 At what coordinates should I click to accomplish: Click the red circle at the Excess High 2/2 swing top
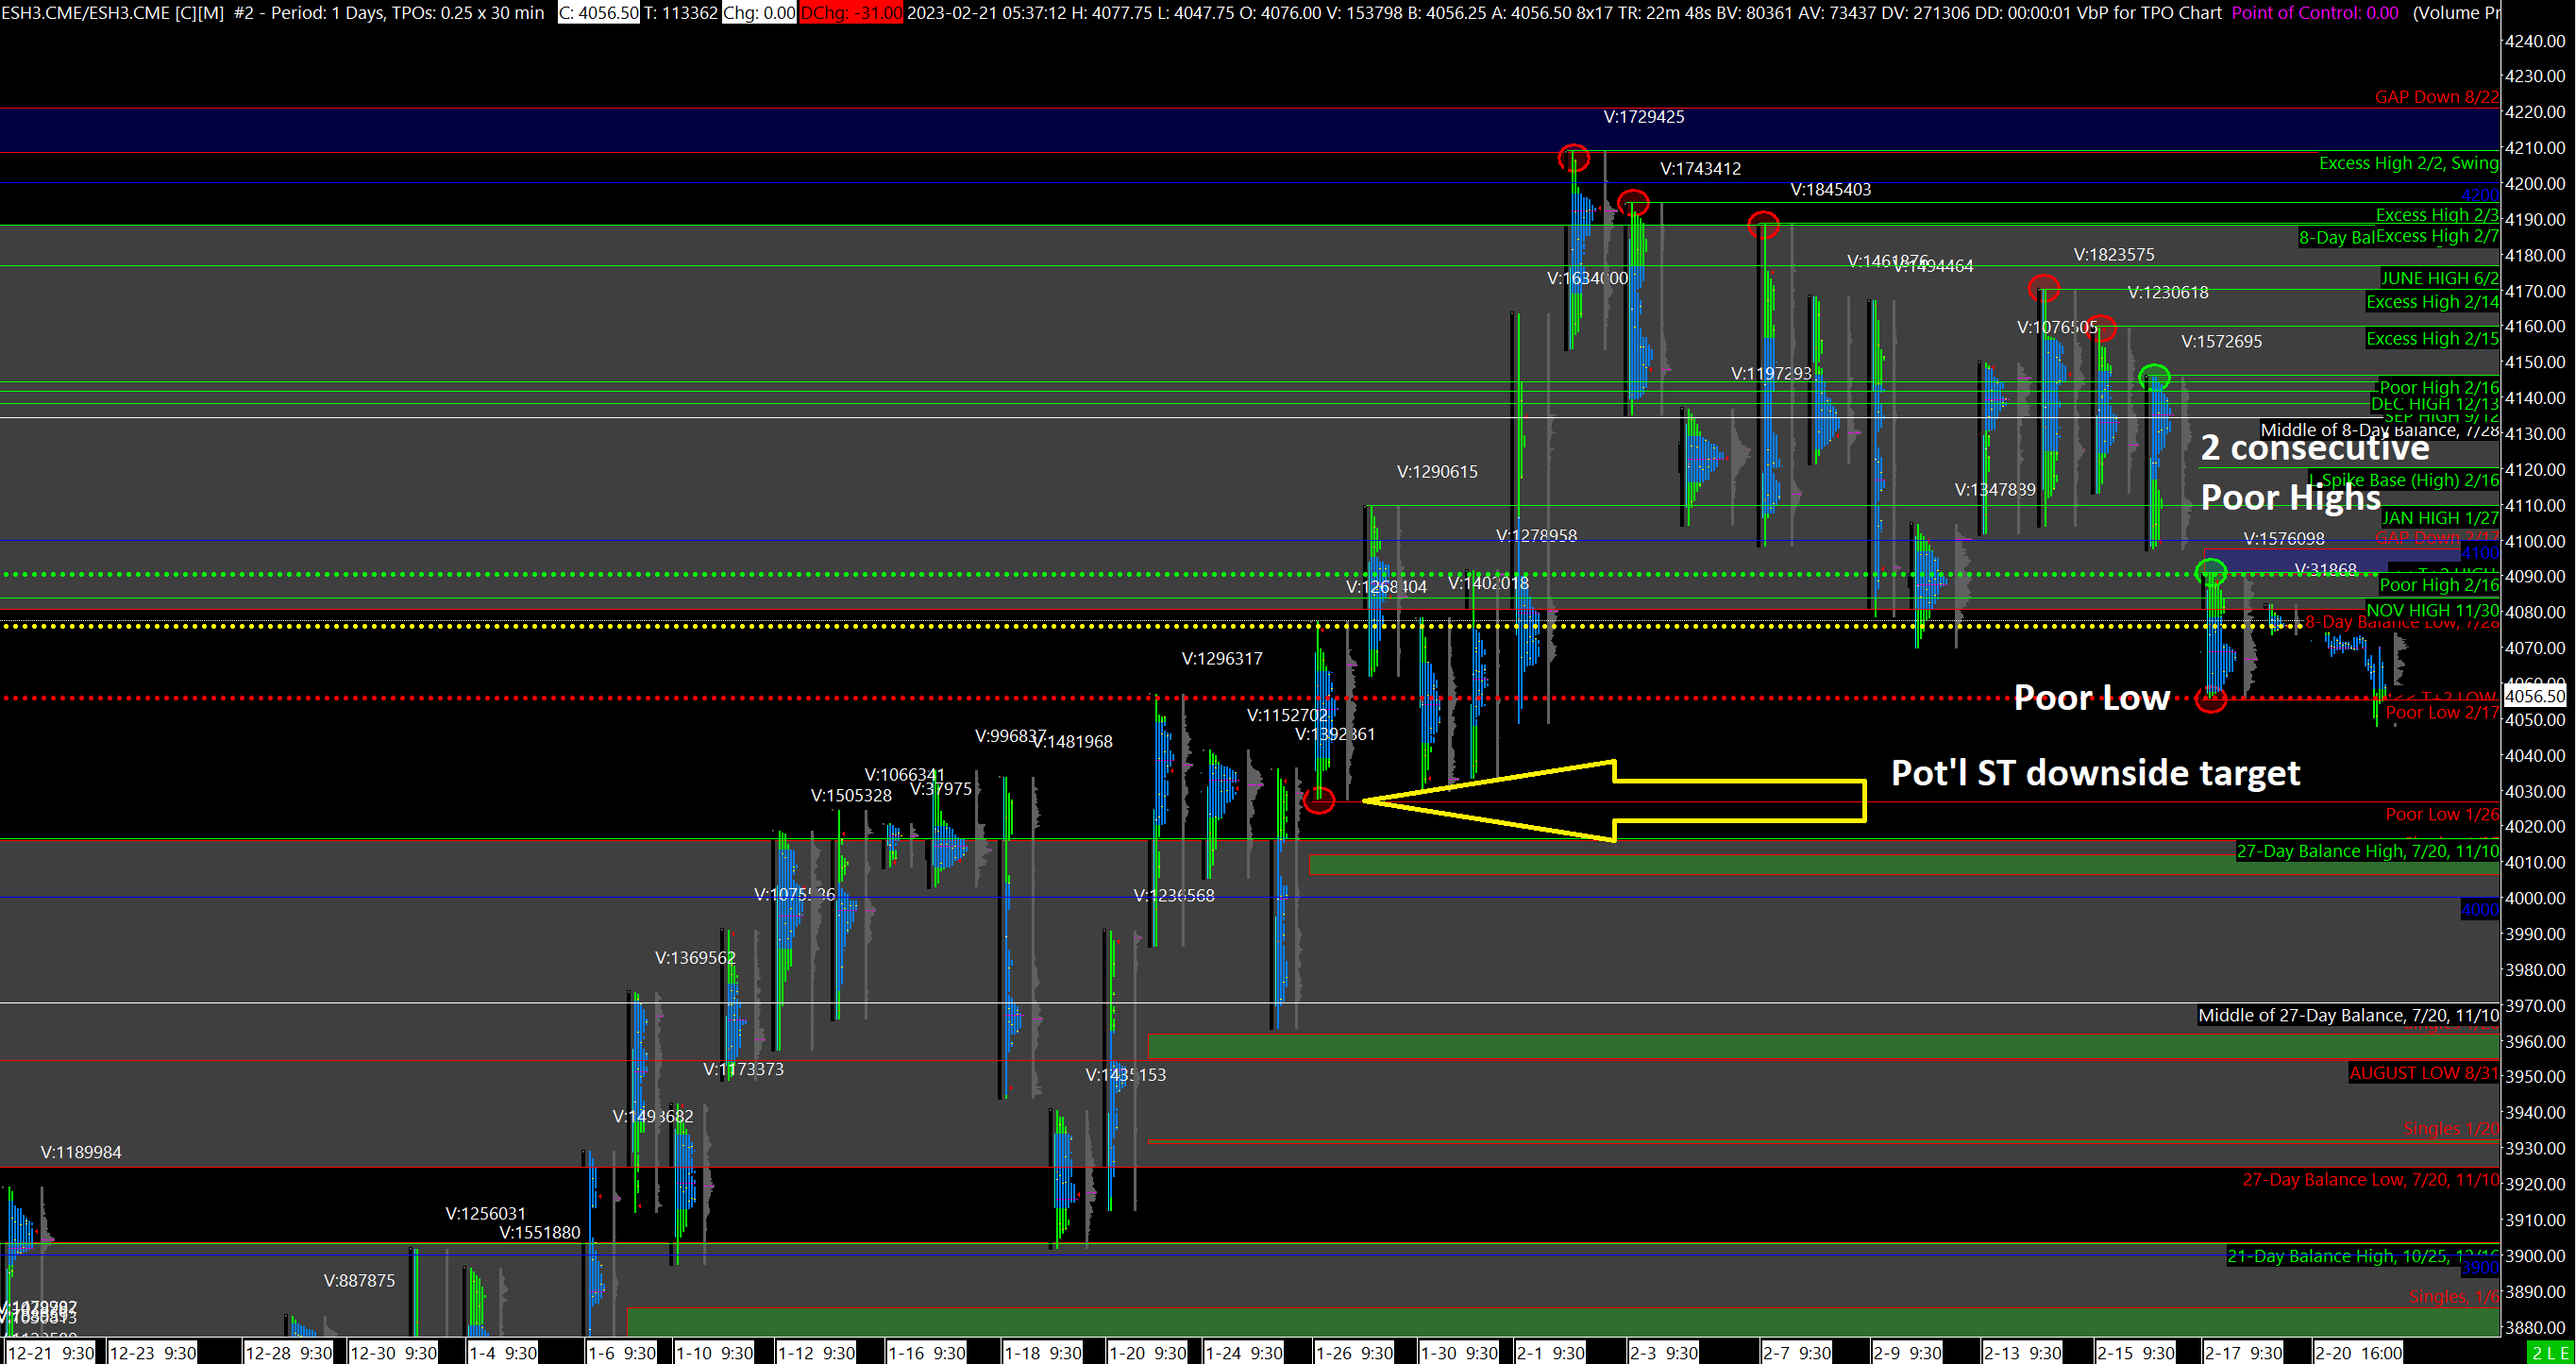click(1573, 158)
